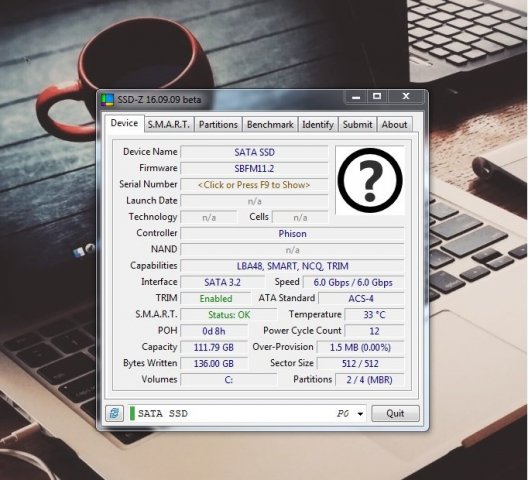528x480 pixels.
Task: Switch to the S.M.A.R.T. tab
Action: click(x=169, y=125)
